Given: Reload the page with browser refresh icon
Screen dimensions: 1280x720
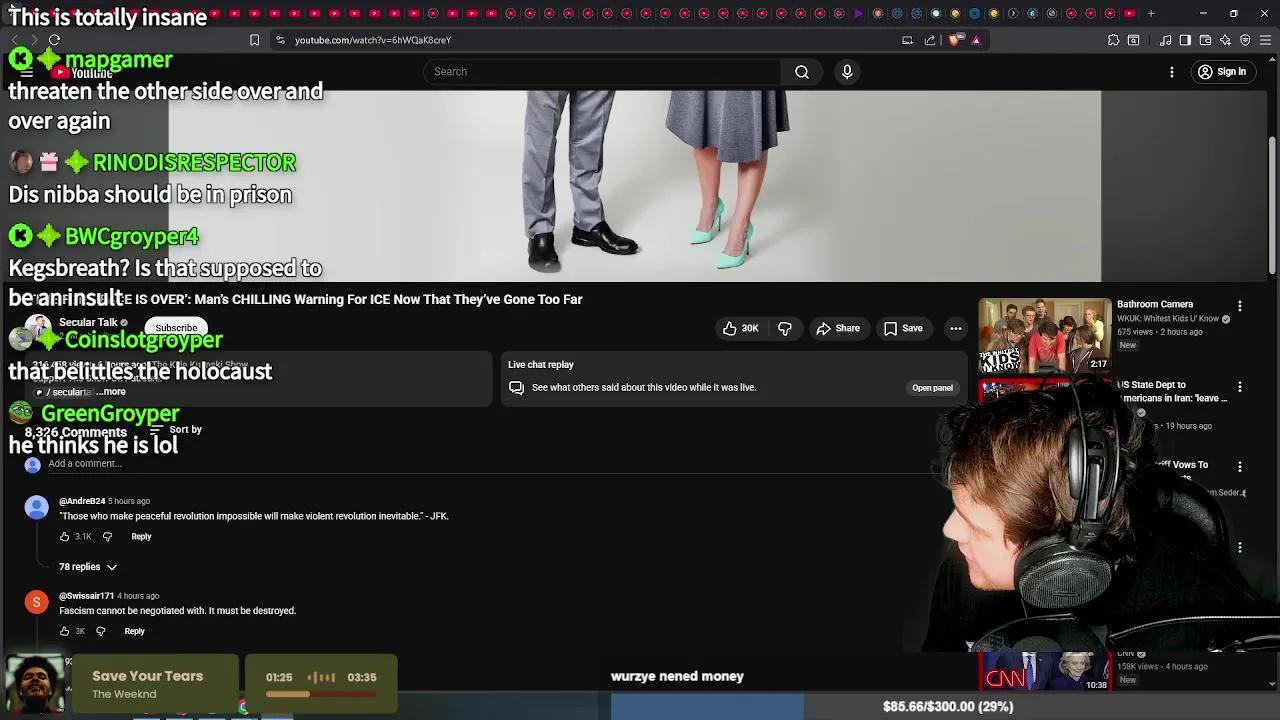Looking at the screenshot, I should pos(54,40).
